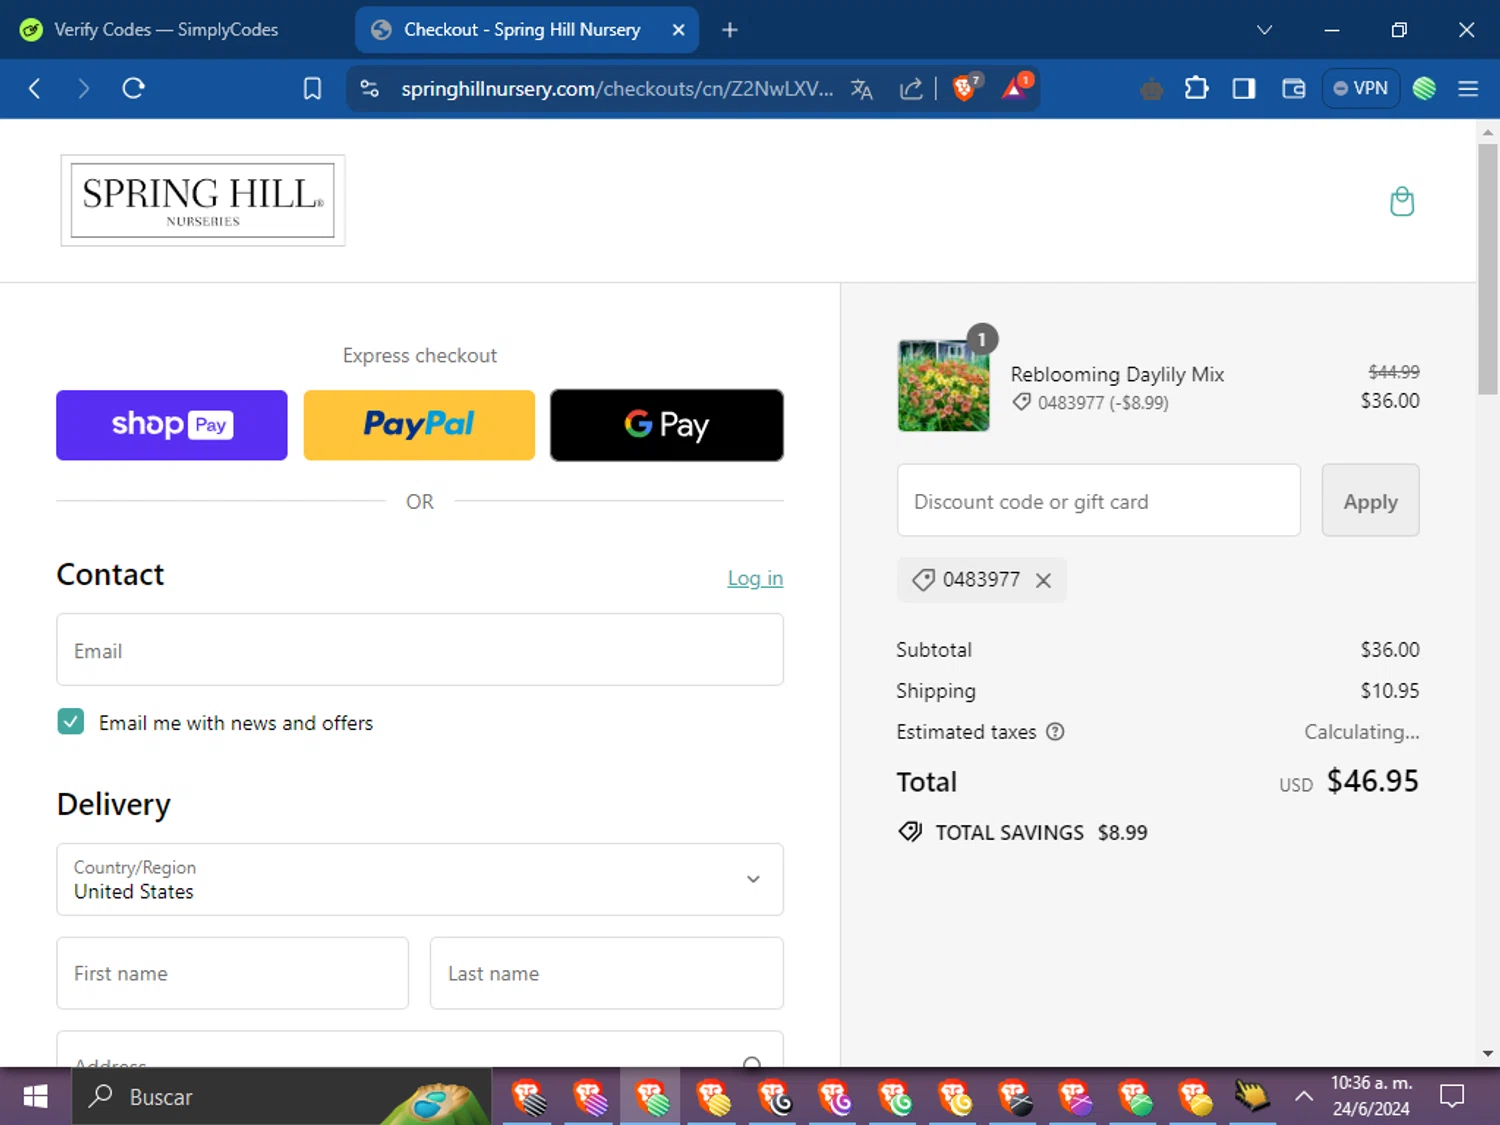
Task: Open the green striped profile icon
Action: coord(1424,89)
